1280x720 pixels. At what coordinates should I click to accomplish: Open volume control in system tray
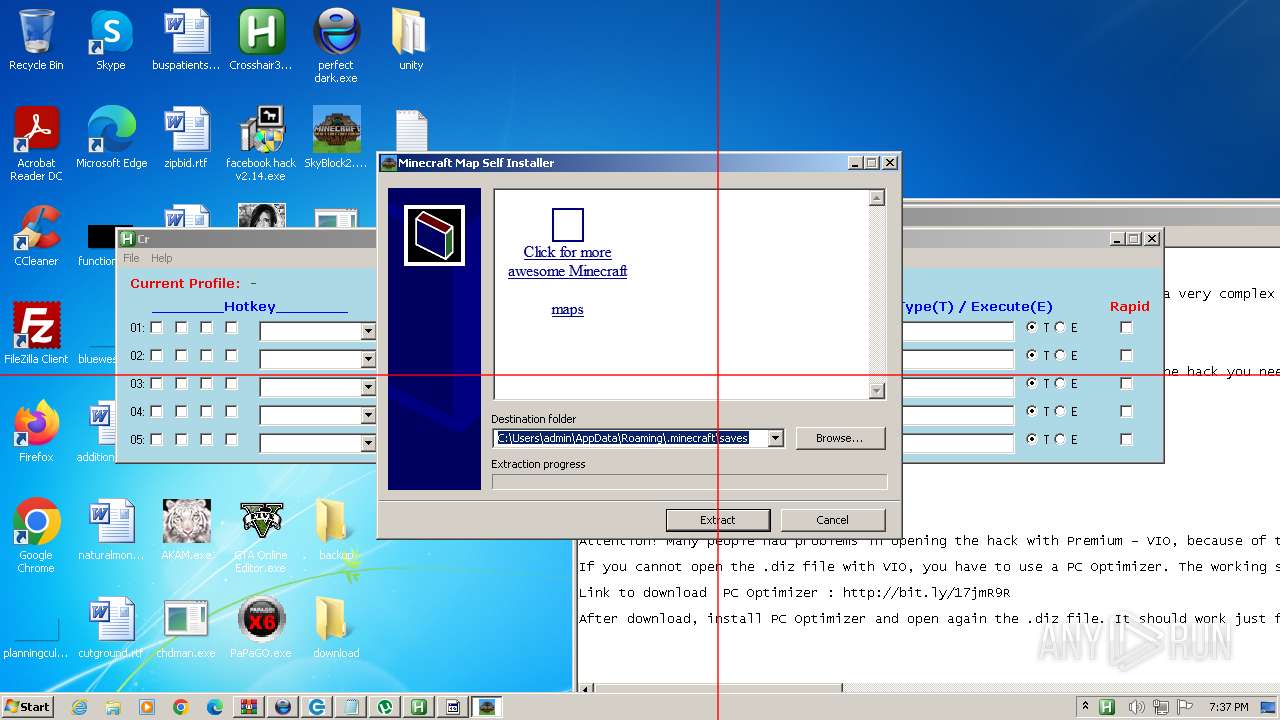click(1136, 707)
